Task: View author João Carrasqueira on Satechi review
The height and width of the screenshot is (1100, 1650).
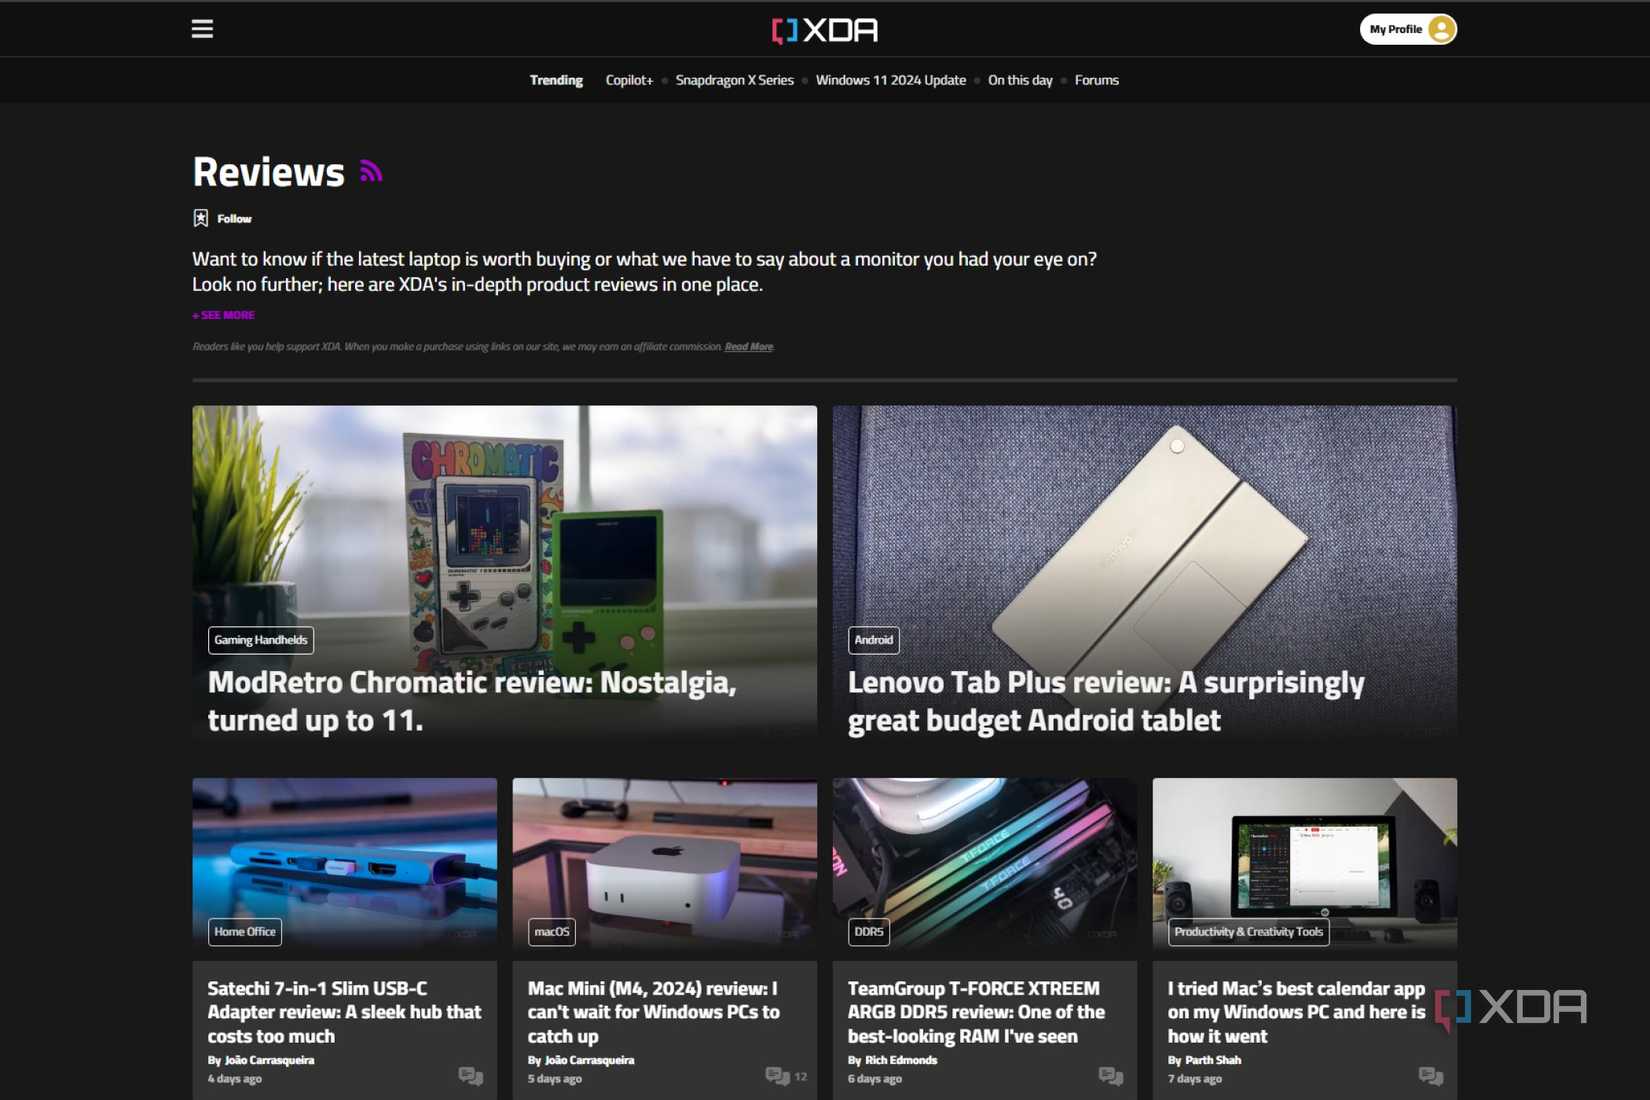Action: [x=269, y=1060]
